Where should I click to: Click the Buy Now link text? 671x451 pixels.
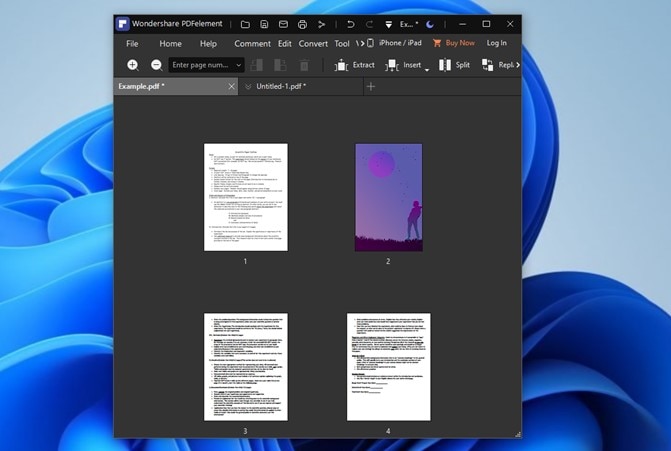click(460, 43)
